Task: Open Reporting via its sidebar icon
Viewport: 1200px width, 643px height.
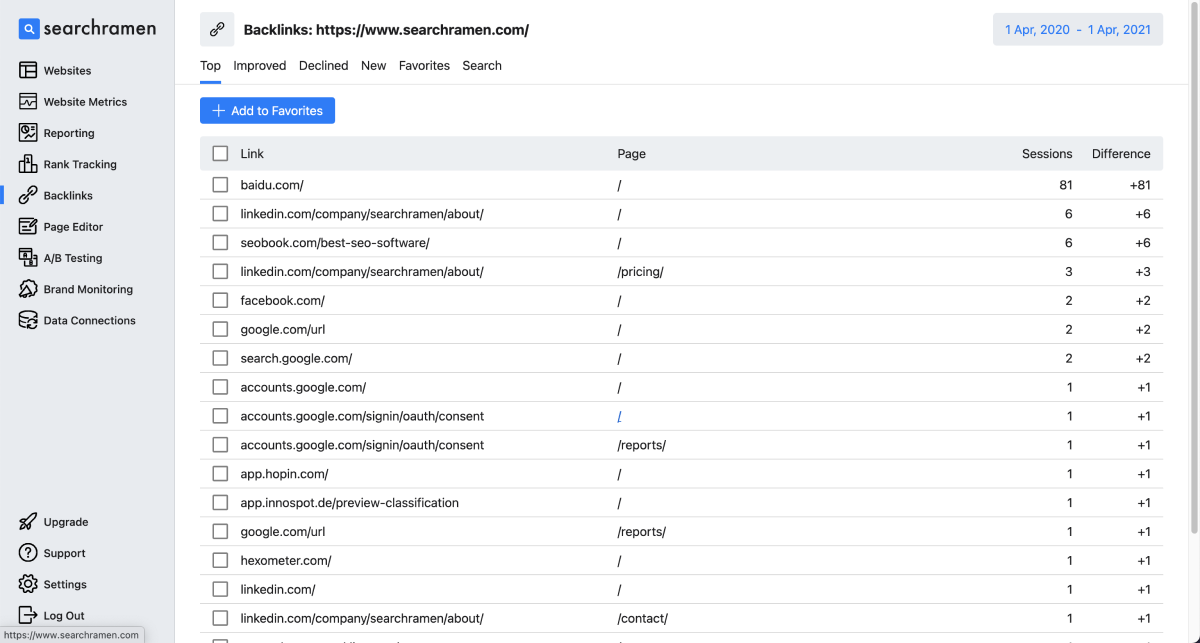Action: click(x=28, y=133)
